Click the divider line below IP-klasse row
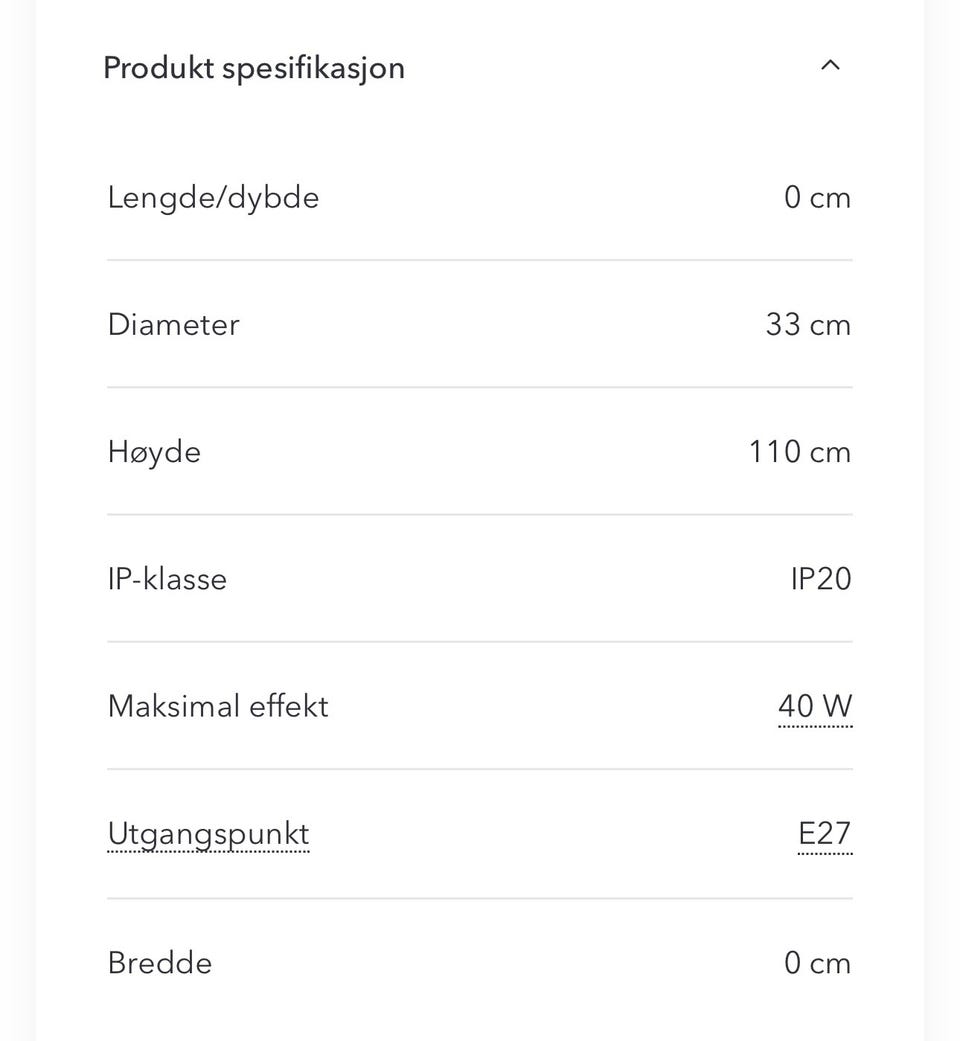 pos(480,642)
